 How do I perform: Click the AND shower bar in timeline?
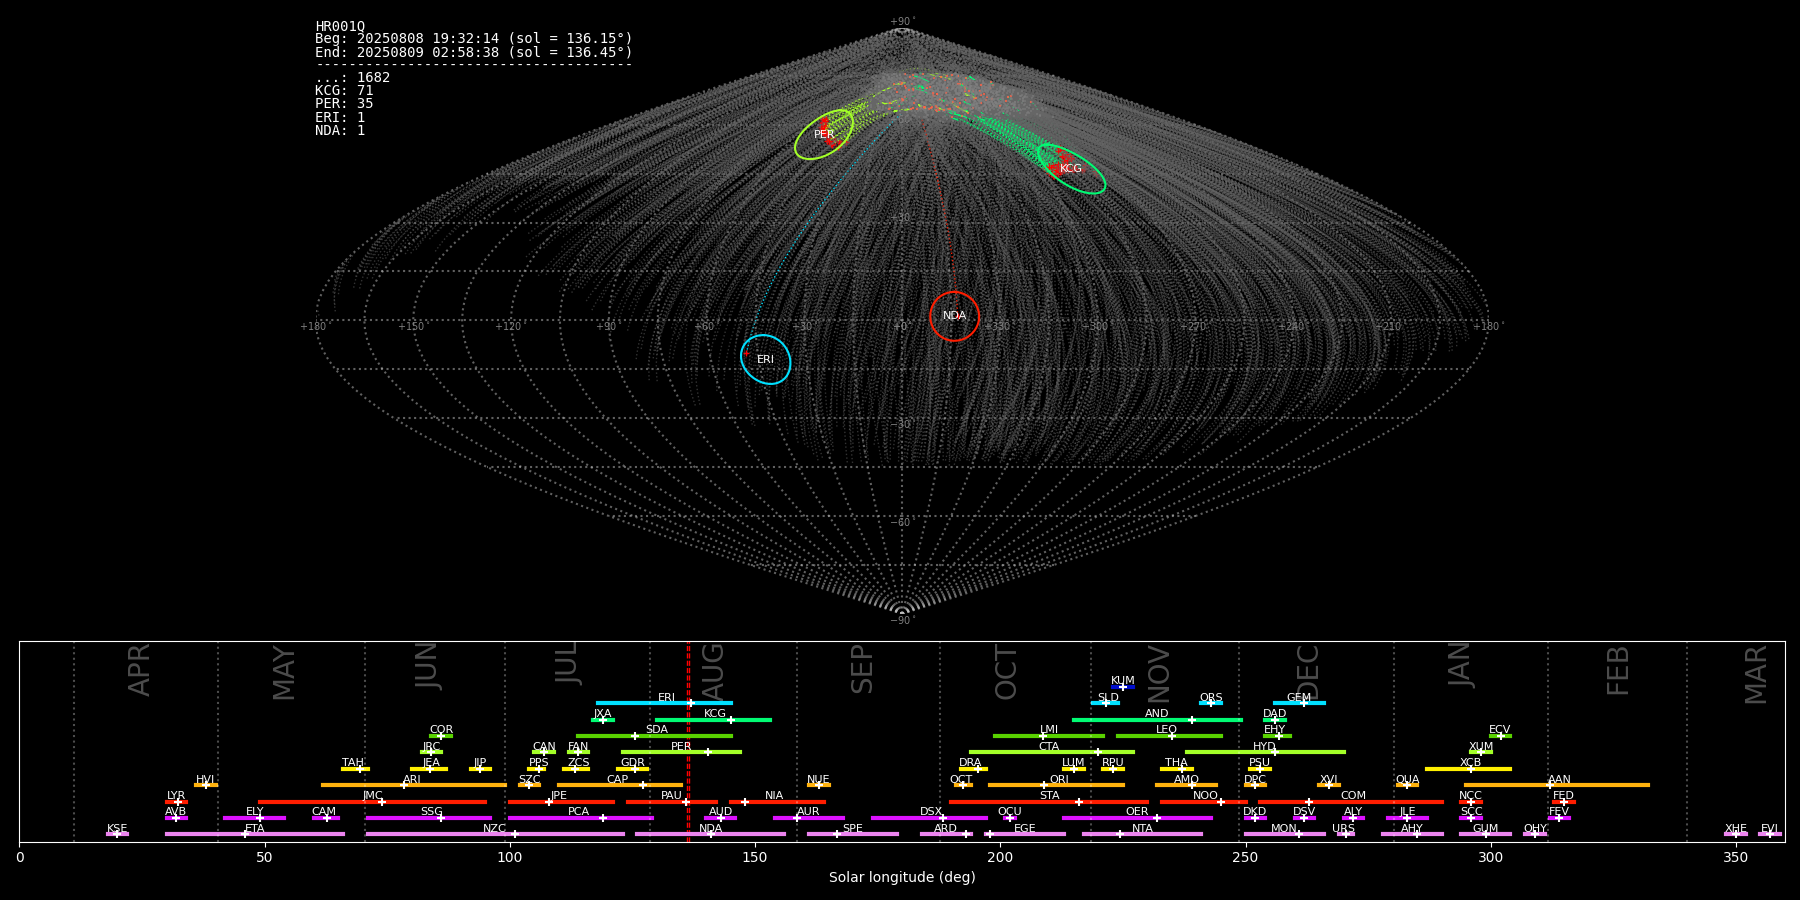click(1157, 719)
